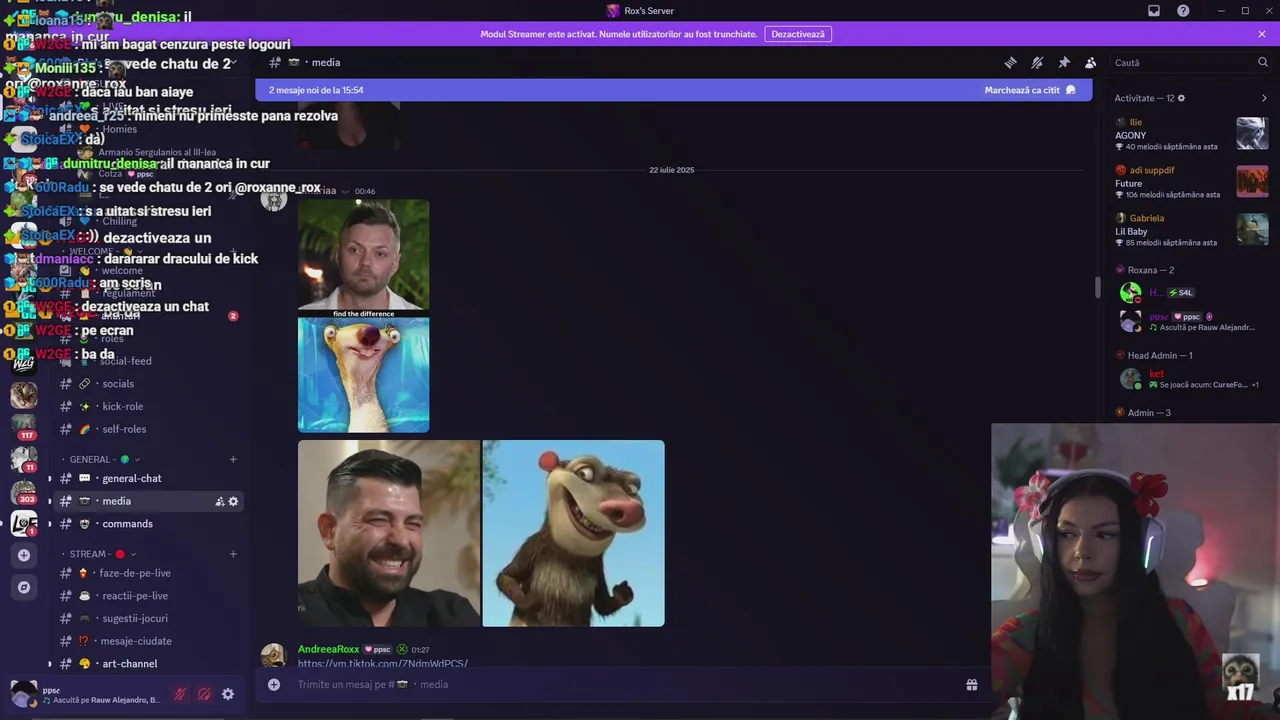Viewport: 1280px width, 720px height.
Task: Open the kick-role channel
Action: (x=147, y=406)
